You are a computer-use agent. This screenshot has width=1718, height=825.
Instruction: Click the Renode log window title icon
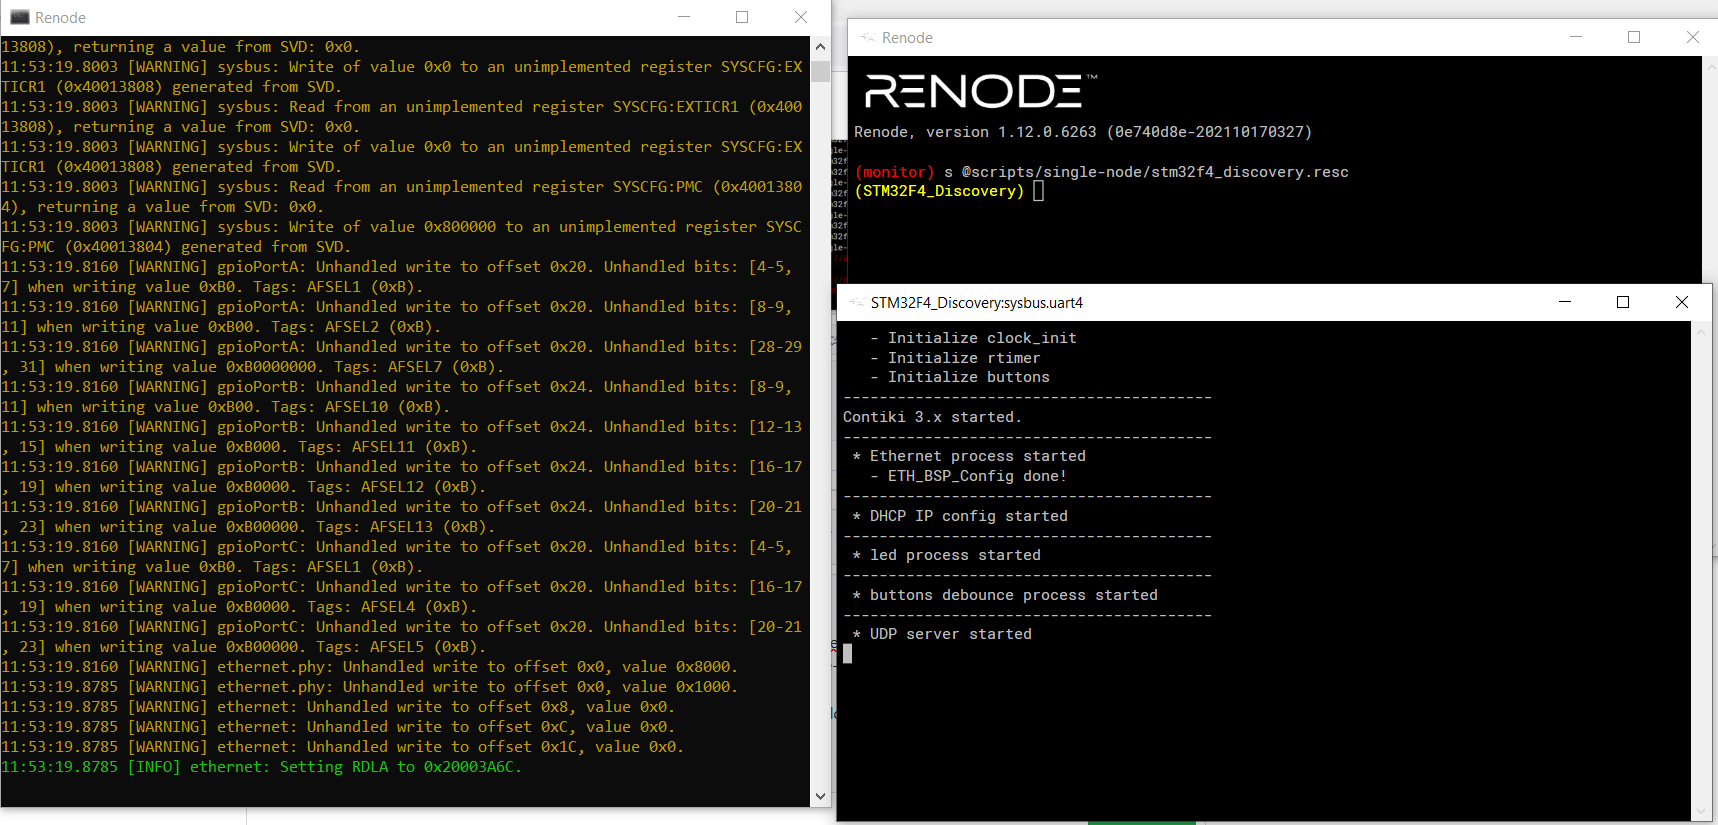tap(19, 17)
